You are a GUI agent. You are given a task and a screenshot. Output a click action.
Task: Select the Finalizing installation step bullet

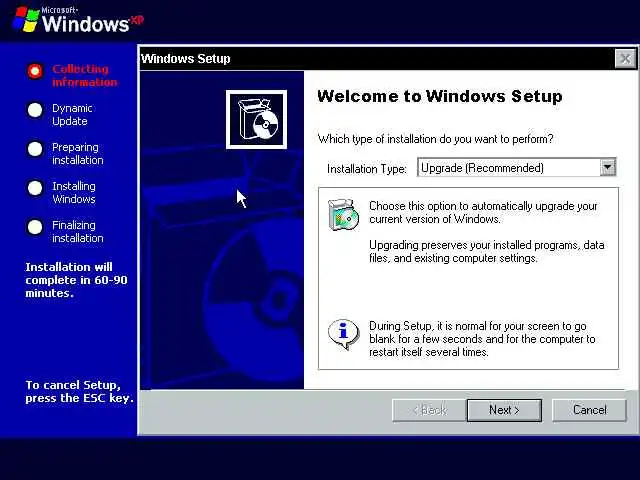coord(35,227)
